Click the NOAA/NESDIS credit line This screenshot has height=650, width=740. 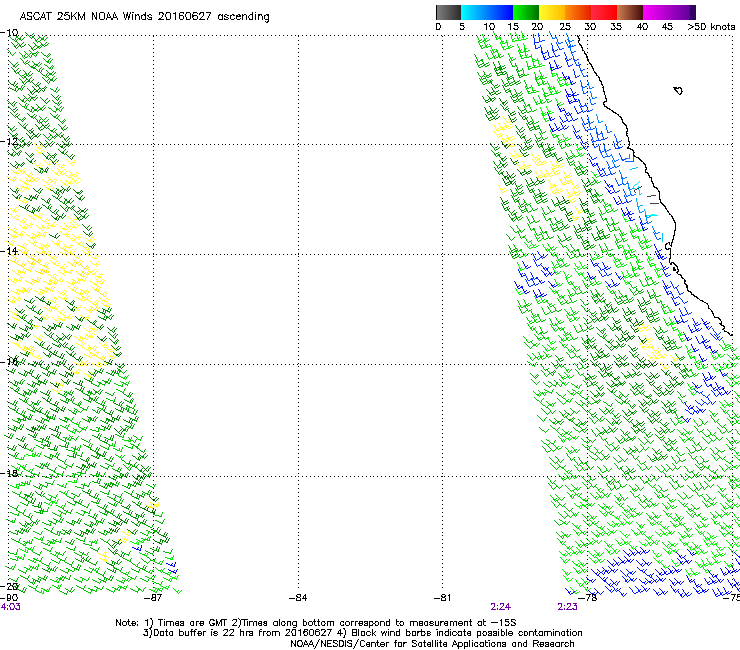[x=432, y=644]
